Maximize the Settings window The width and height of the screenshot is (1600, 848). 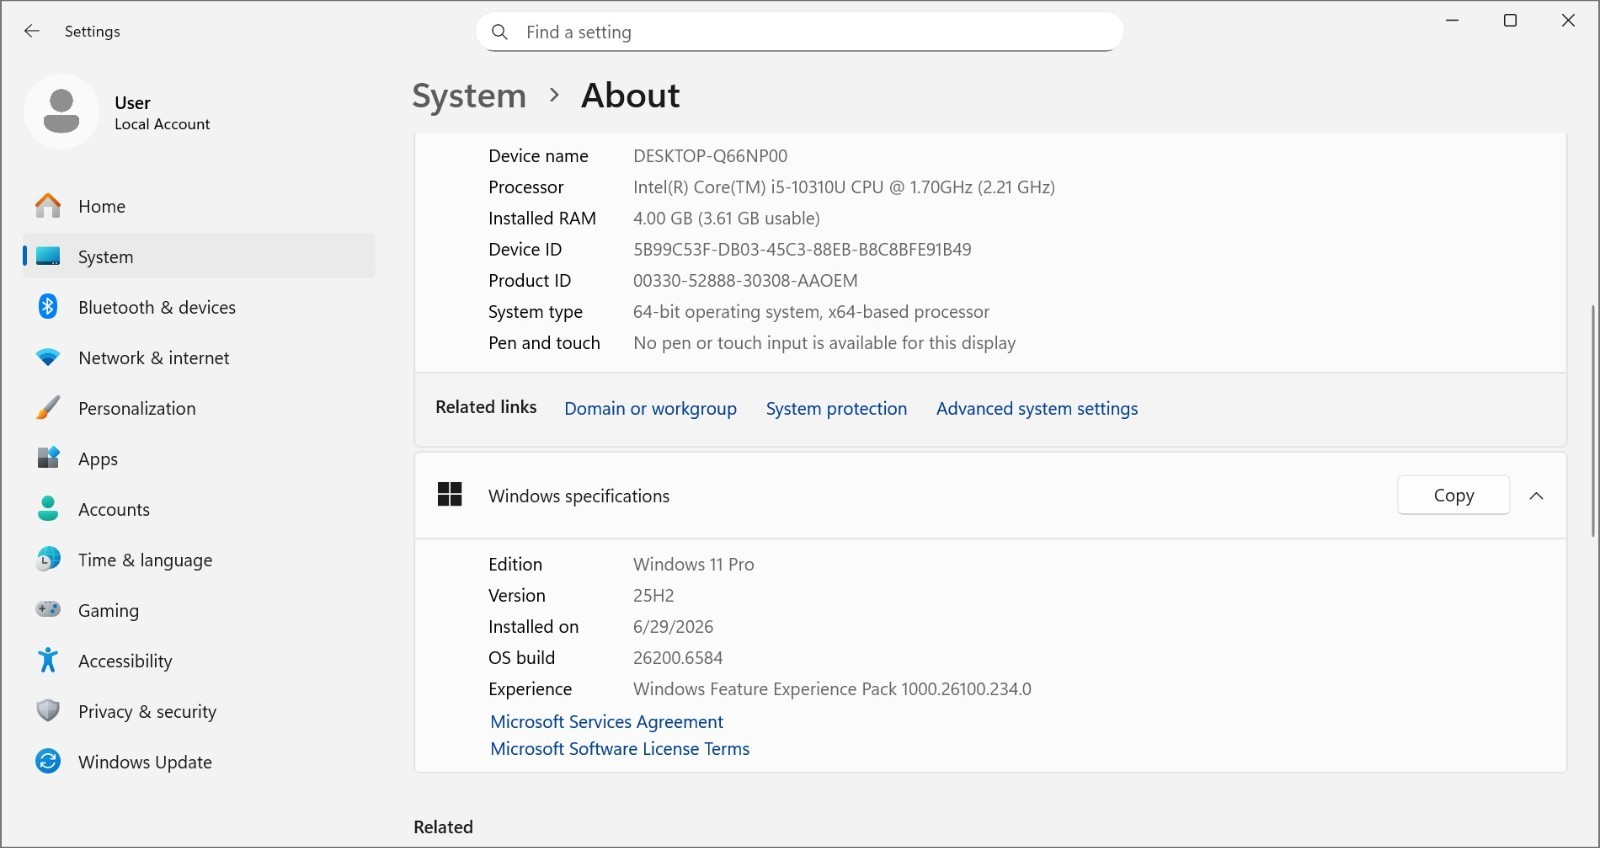pyautogui.click(x=1510, y=20)
